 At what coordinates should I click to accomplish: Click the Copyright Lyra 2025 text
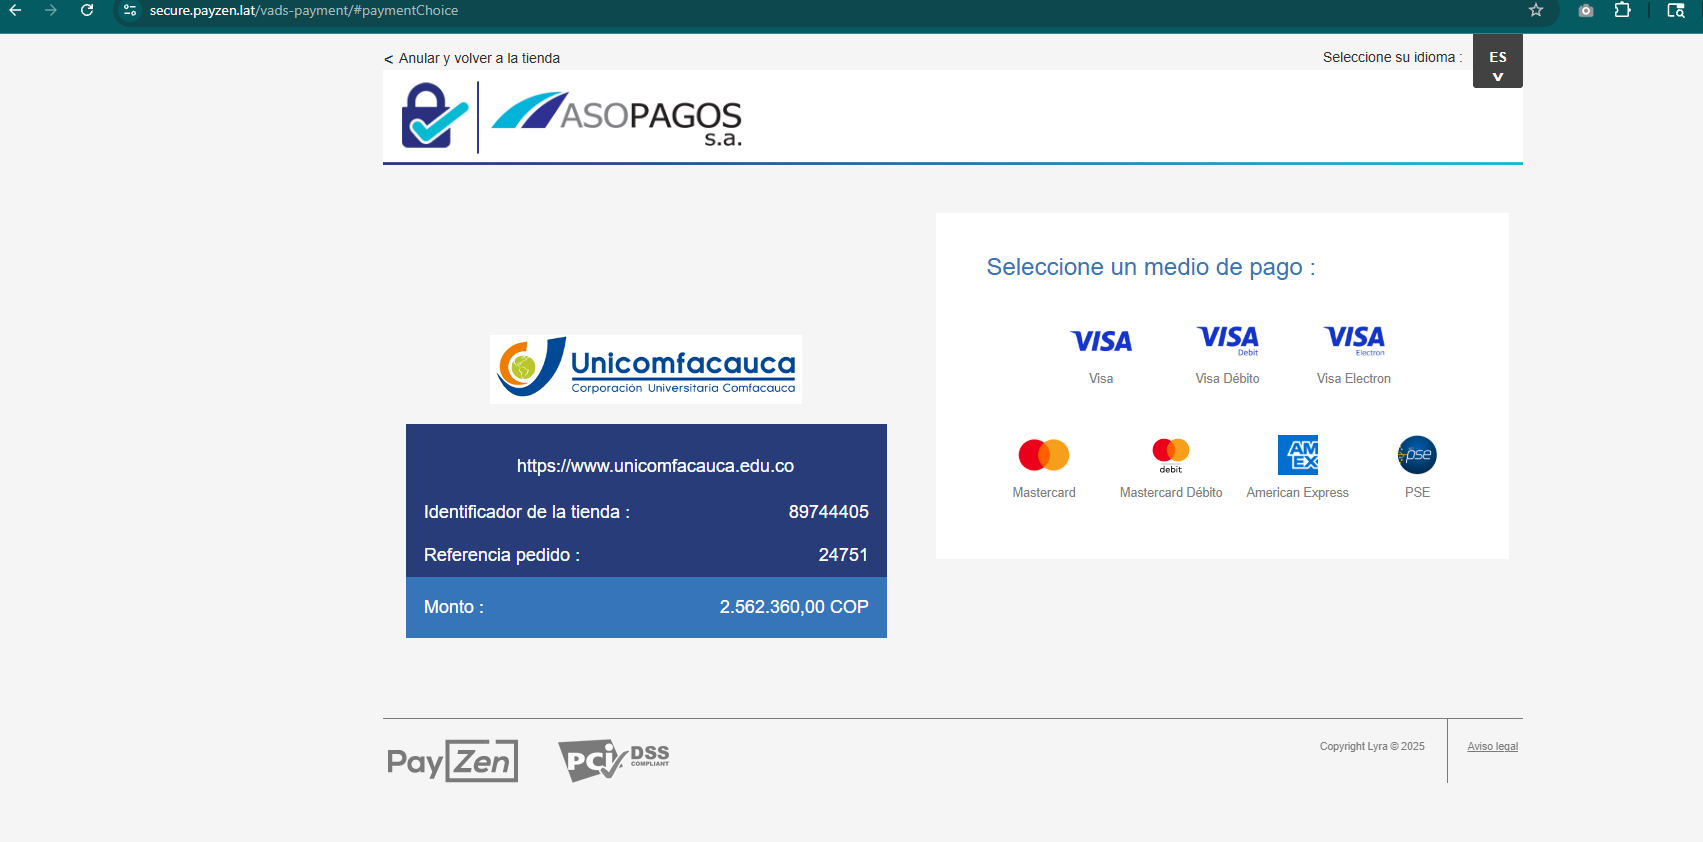(1372, 746)
